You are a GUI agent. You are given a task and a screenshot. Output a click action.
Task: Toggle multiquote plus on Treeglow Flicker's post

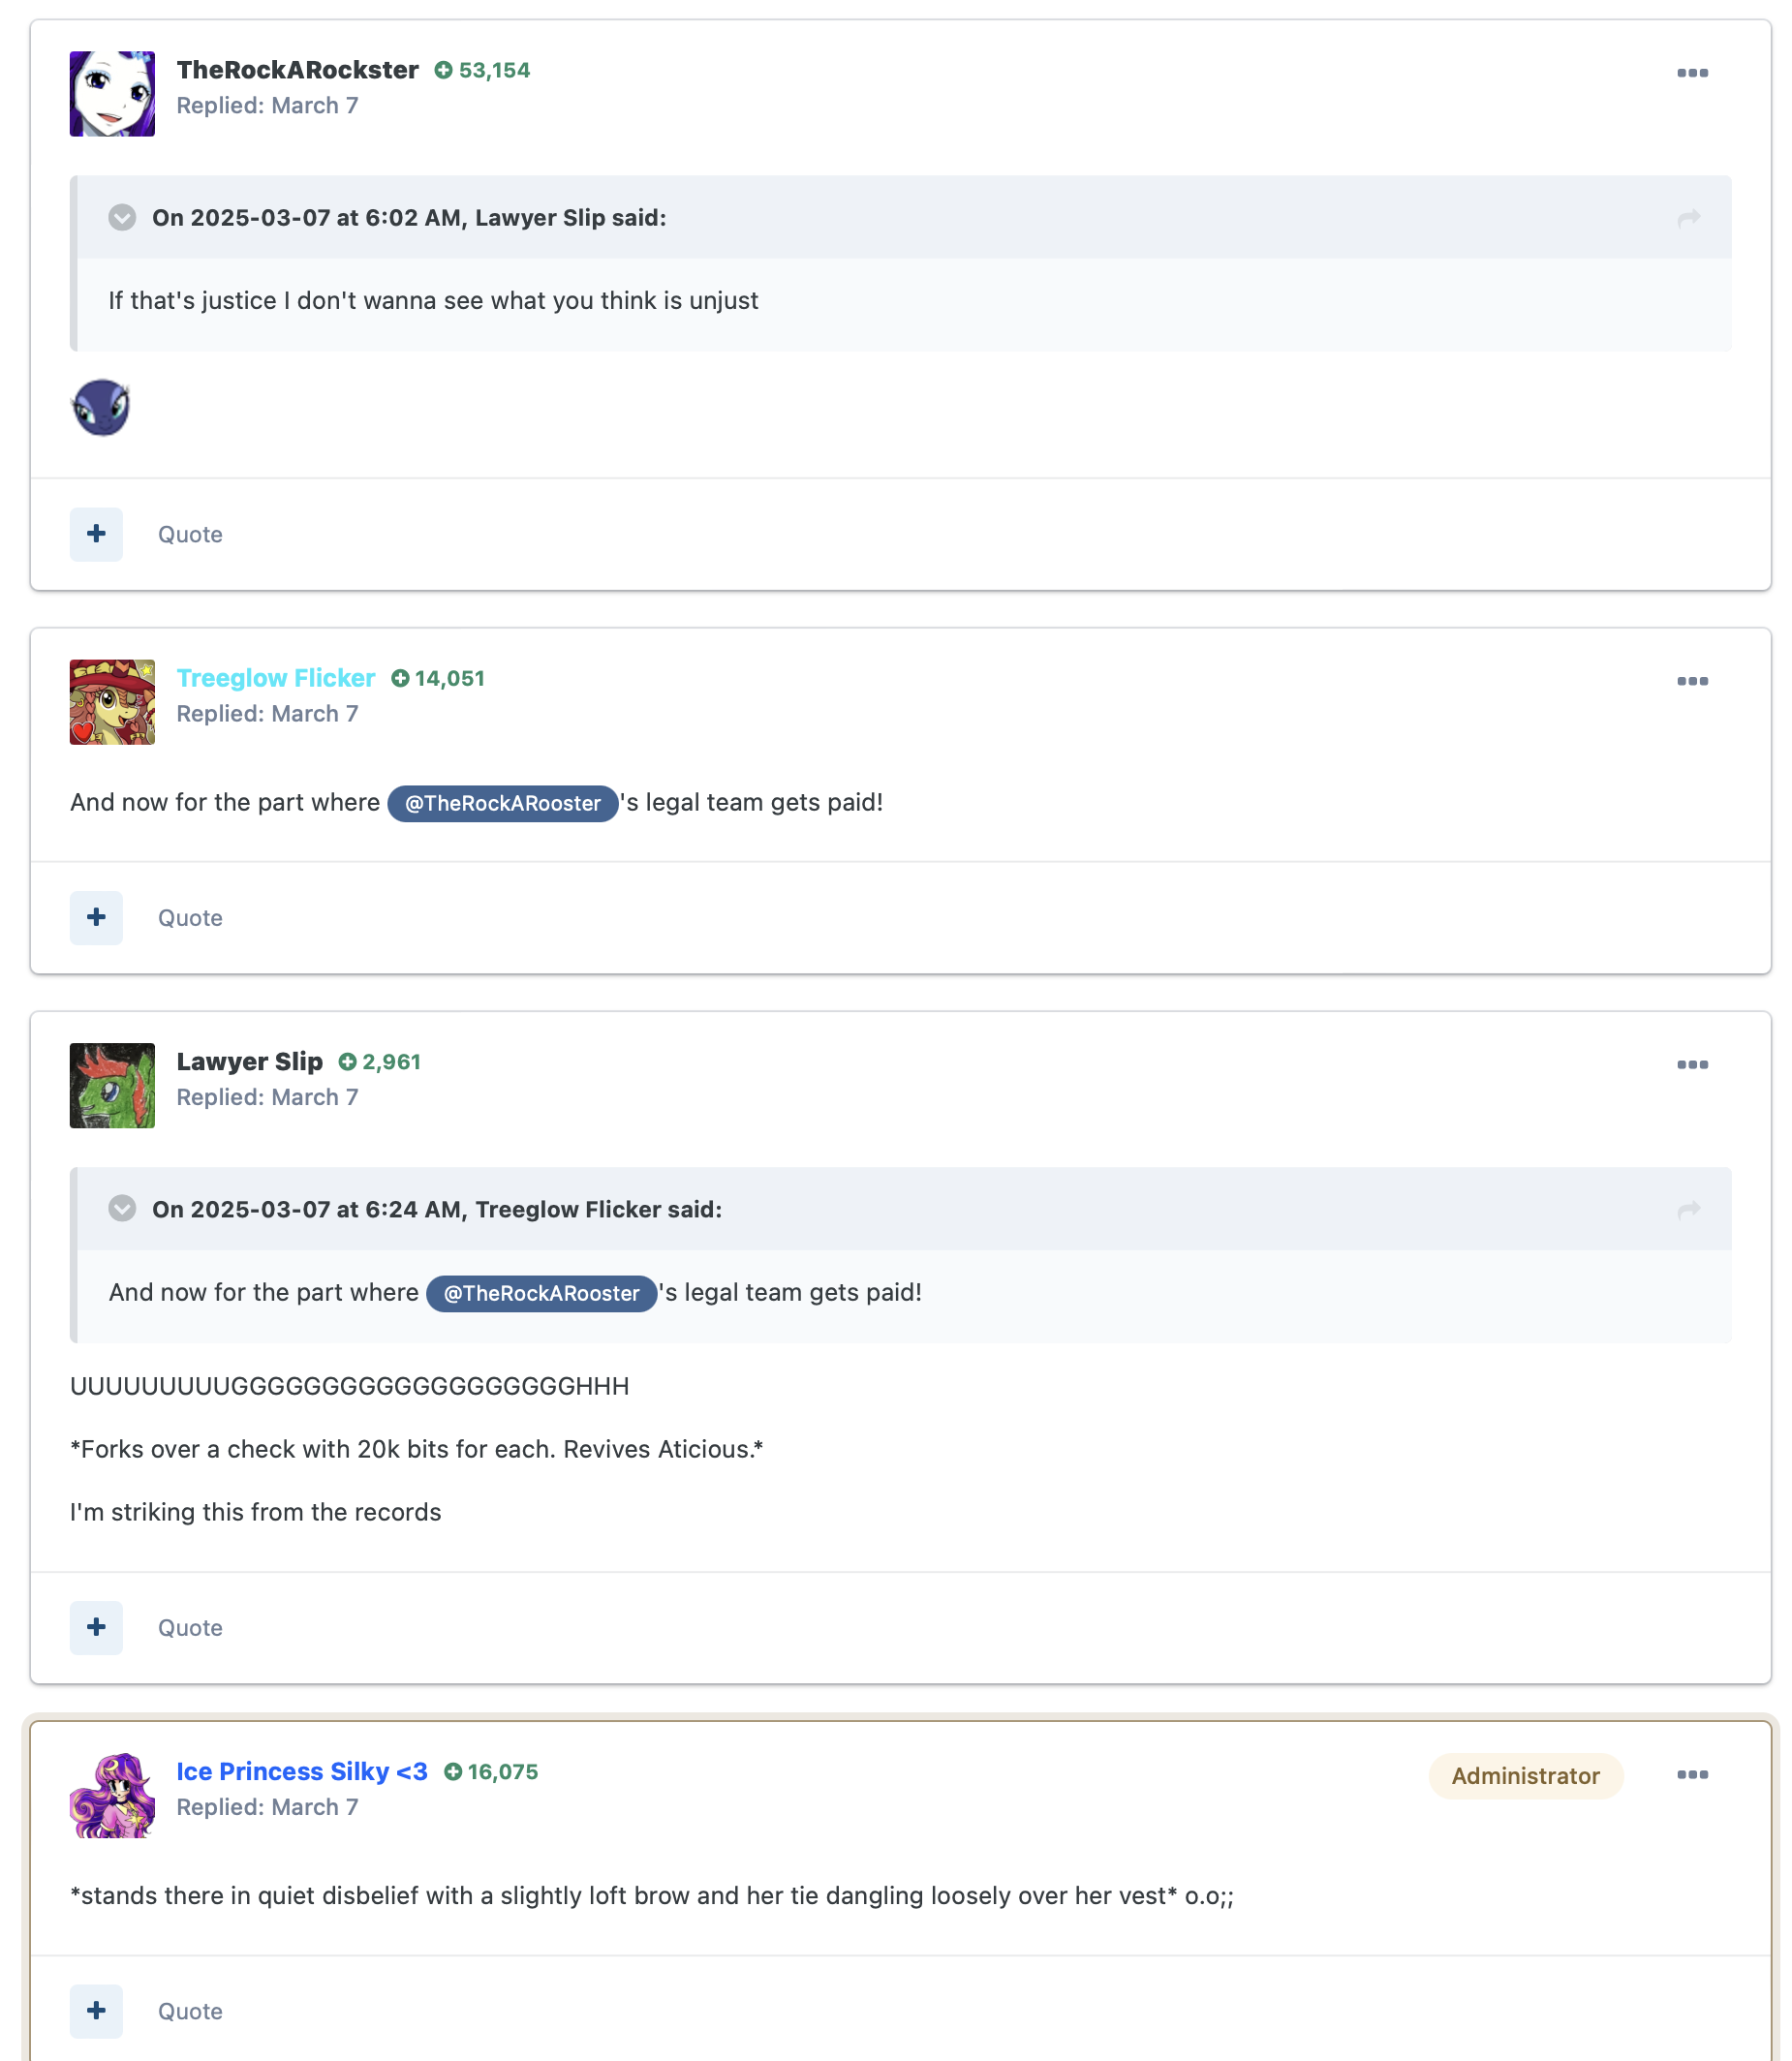tap(96, 917)
